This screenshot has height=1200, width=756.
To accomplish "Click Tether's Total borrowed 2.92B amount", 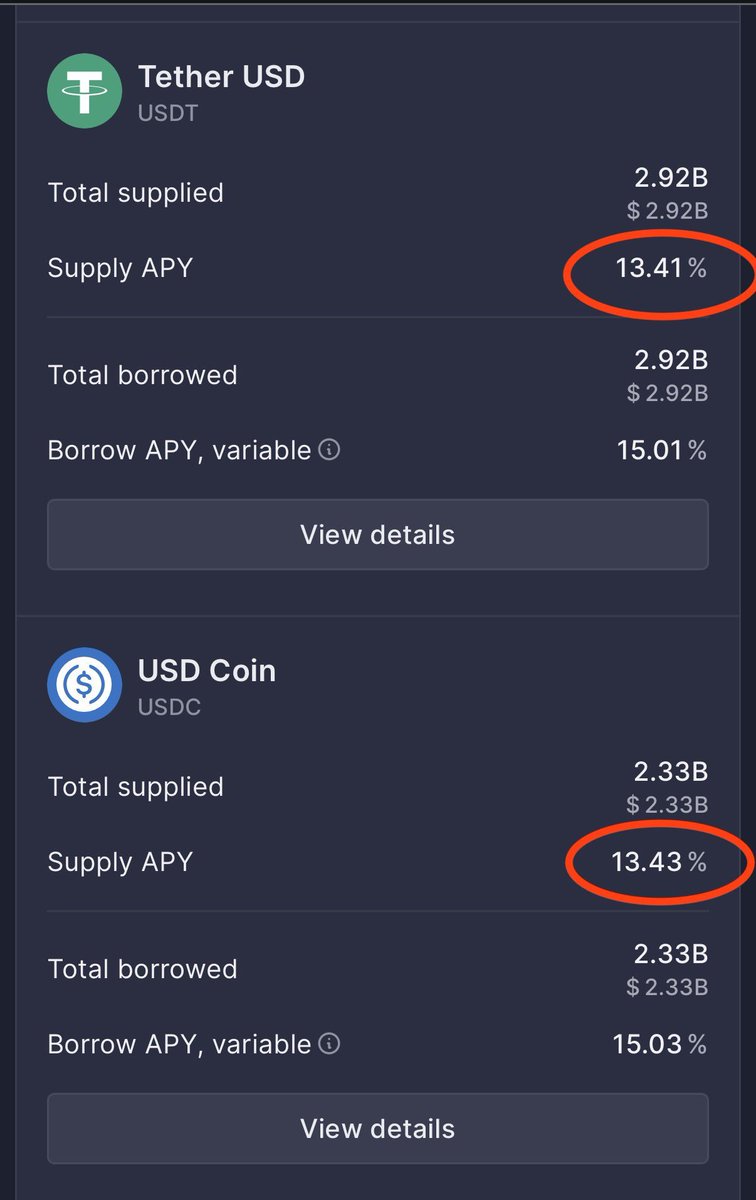I will (671, 360).
